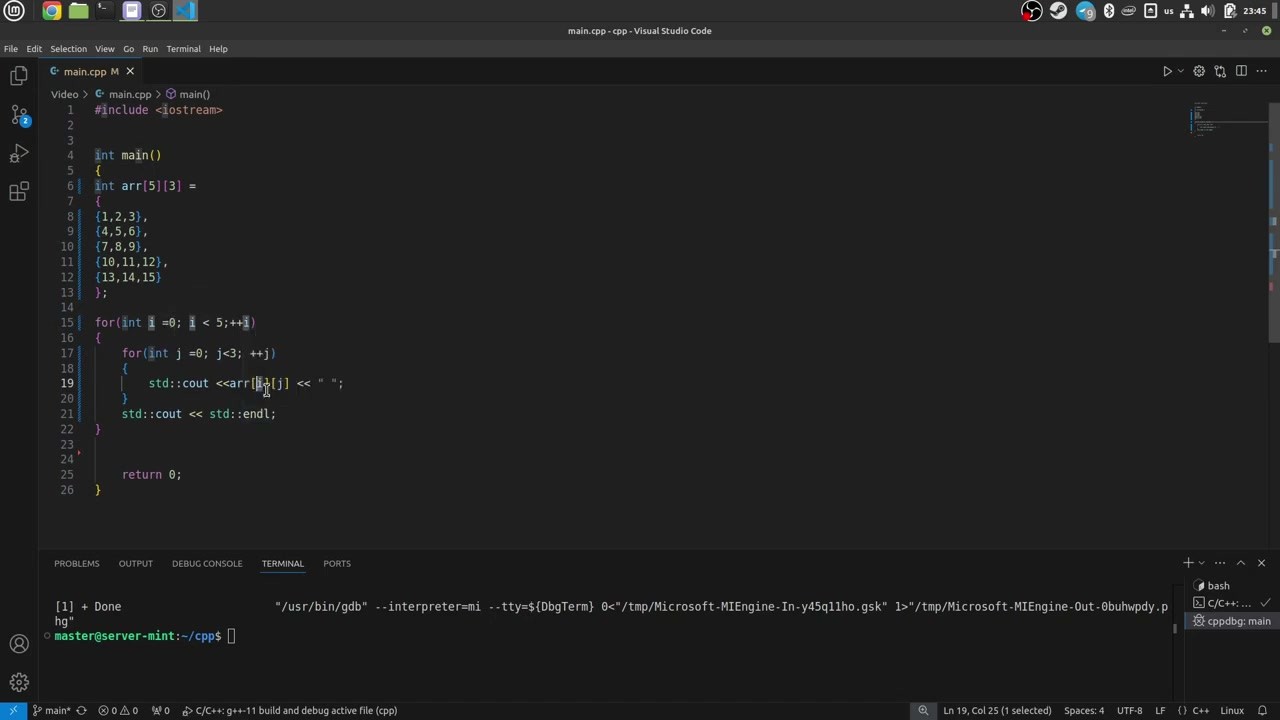Open the Terminal menu in the menu bar
Image resolution: width=1280 pixels, height=720 pixels.
pyautogui.click(x=183, y=48)
